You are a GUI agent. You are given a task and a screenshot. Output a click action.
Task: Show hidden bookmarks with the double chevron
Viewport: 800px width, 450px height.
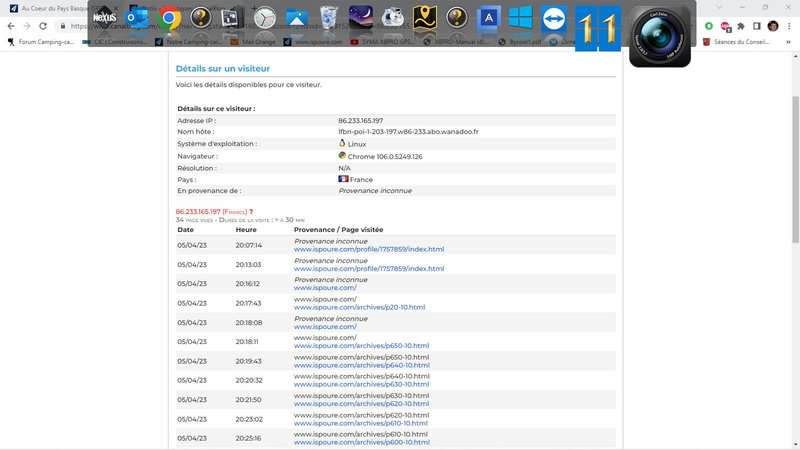tap(788, 42)
